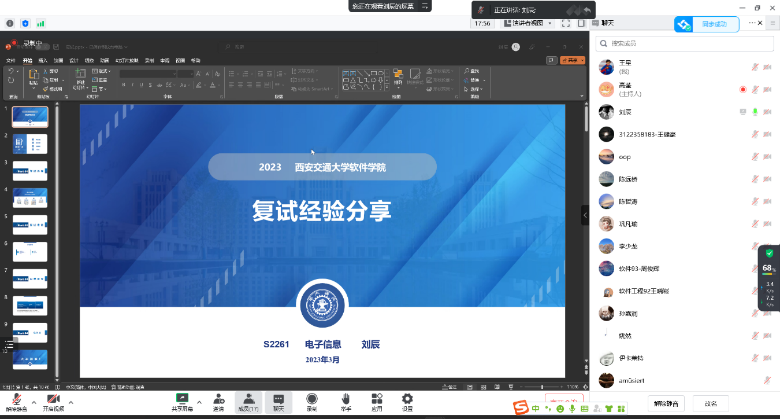The height and width of the screenshot is (419, 780).
Task: Click the fullscreen icon beside view selector
Action: 566,23
